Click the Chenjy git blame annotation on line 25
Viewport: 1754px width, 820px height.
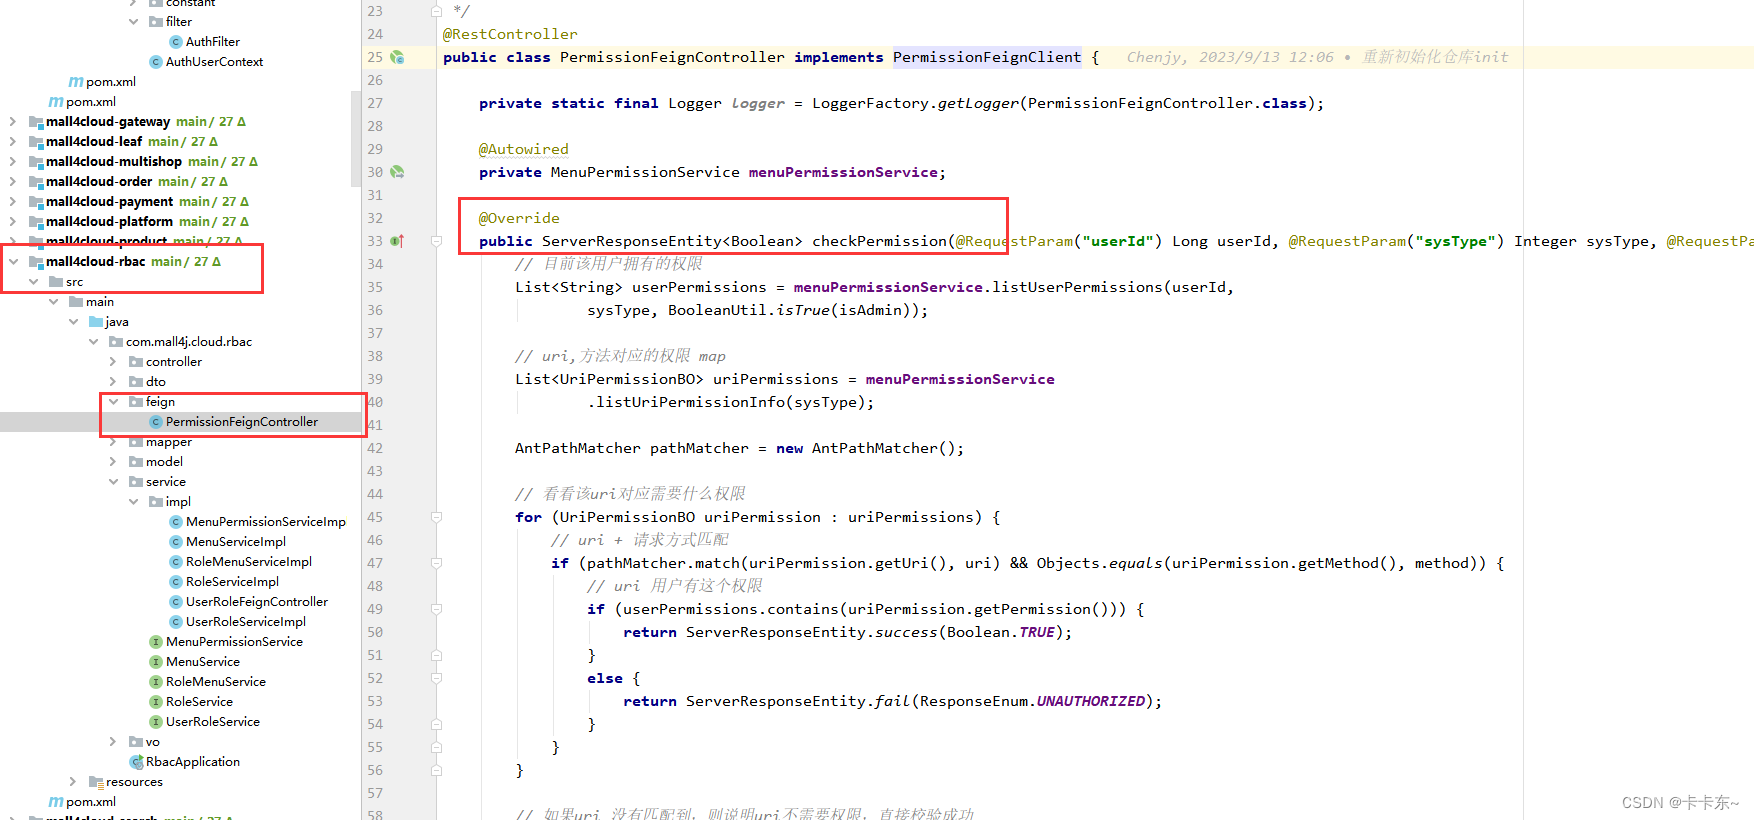click(x=1317, y=57)
